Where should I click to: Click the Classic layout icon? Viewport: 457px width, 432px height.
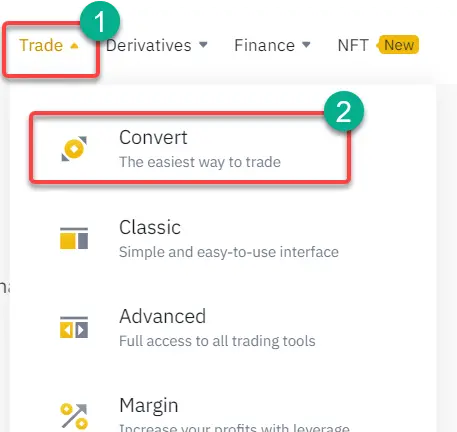click(74, 238)
